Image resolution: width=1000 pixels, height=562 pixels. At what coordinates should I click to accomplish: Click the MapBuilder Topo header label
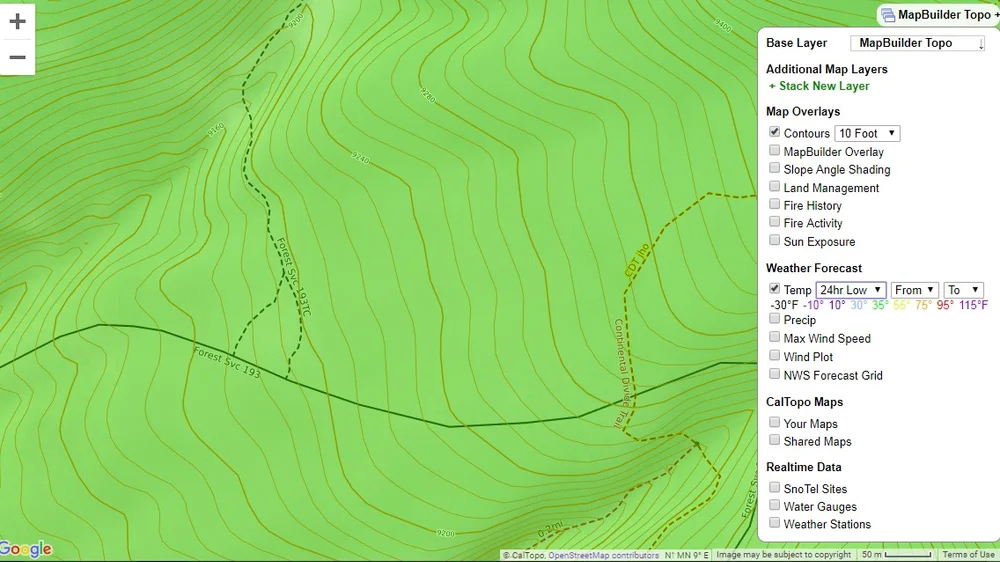tap(945, 15)
